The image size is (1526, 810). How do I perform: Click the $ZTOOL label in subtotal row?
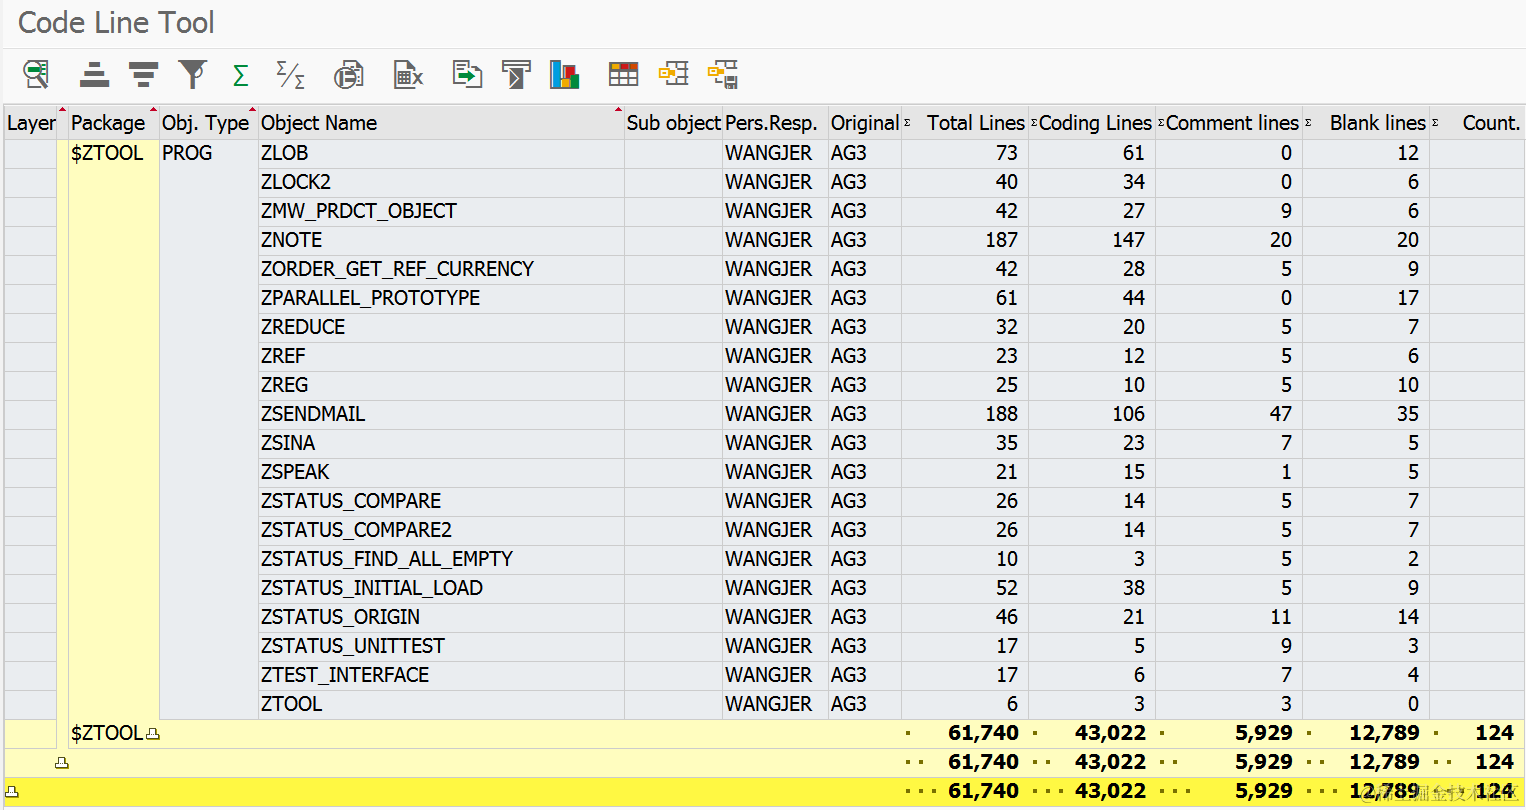(107, 733)
